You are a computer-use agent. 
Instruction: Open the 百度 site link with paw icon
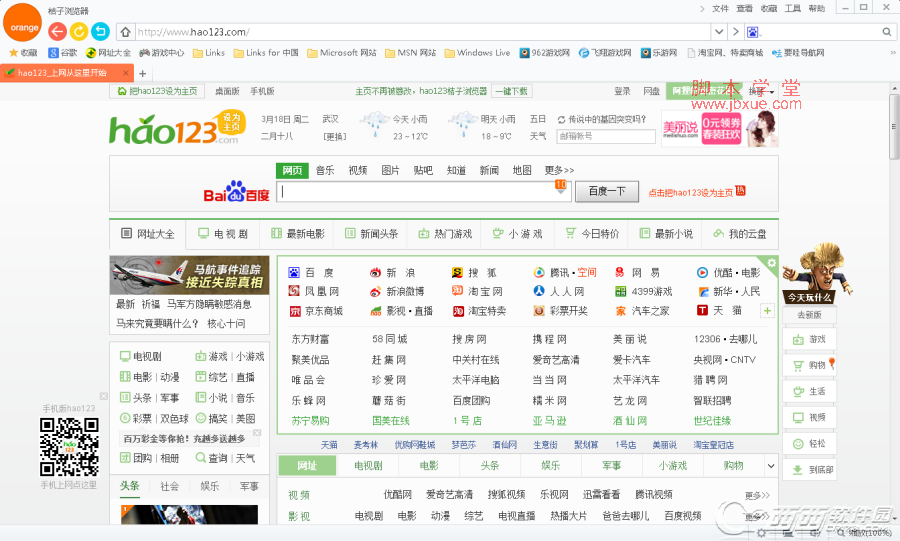tap(311, 273)
